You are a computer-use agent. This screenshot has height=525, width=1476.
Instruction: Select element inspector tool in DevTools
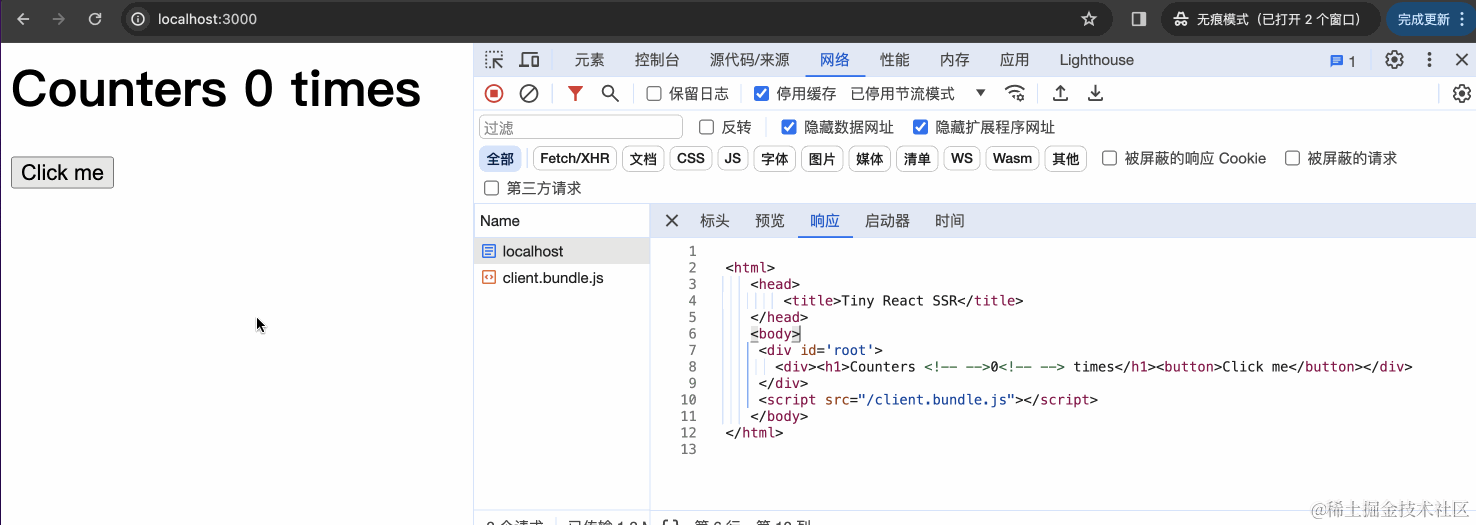point(494,60)
